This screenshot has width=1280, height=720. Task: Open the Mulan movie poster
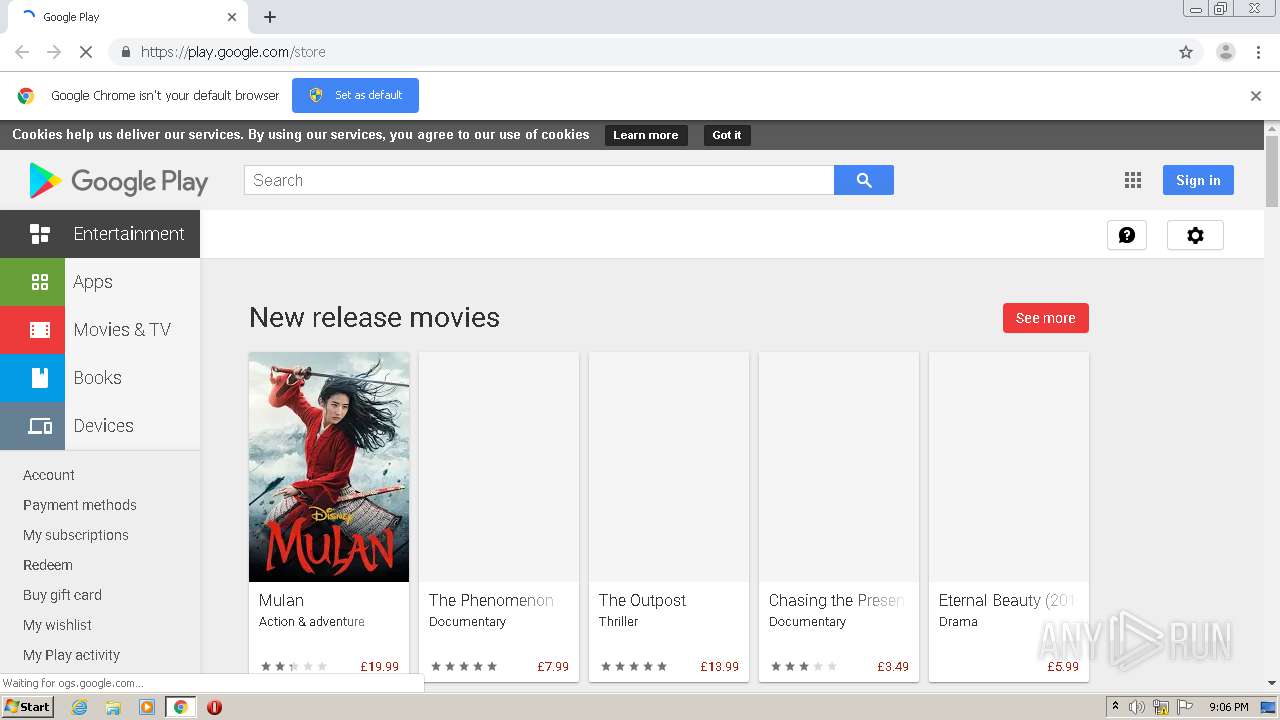pos(329,467)
